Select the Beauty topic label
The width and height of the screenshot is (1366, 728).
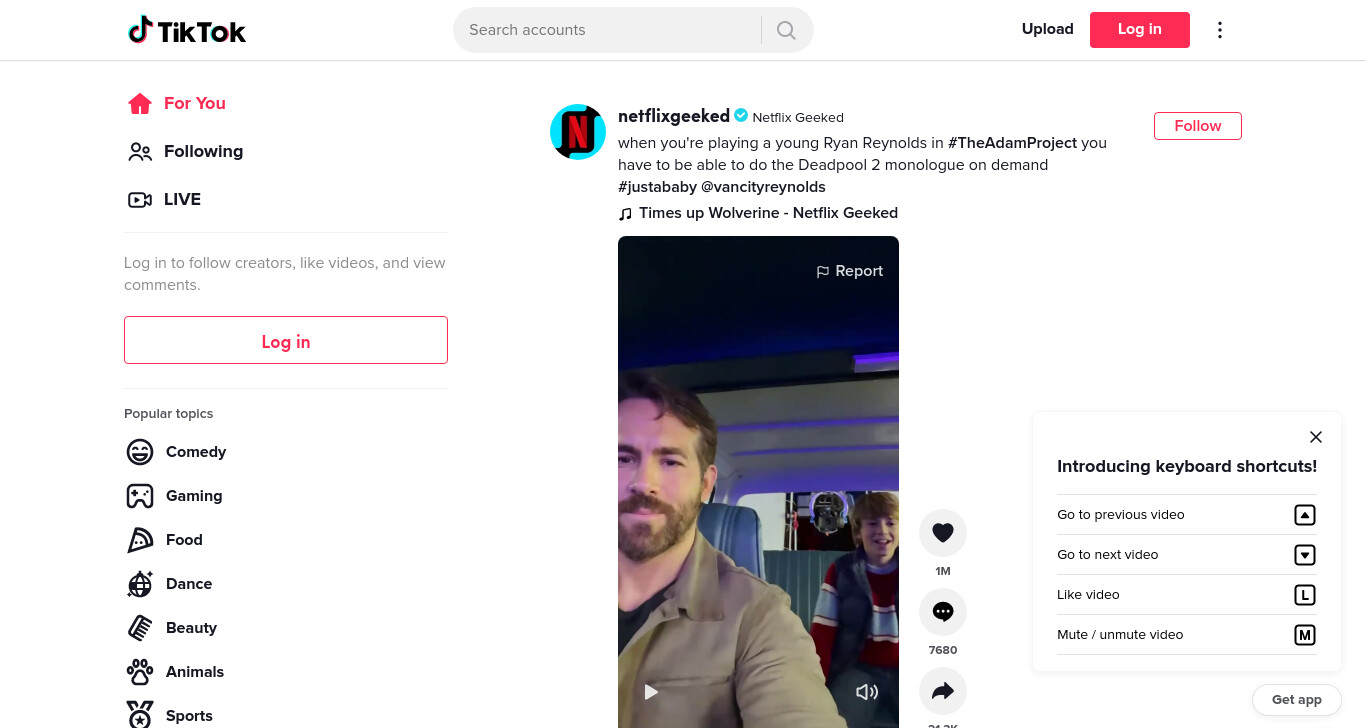point(191,628)
